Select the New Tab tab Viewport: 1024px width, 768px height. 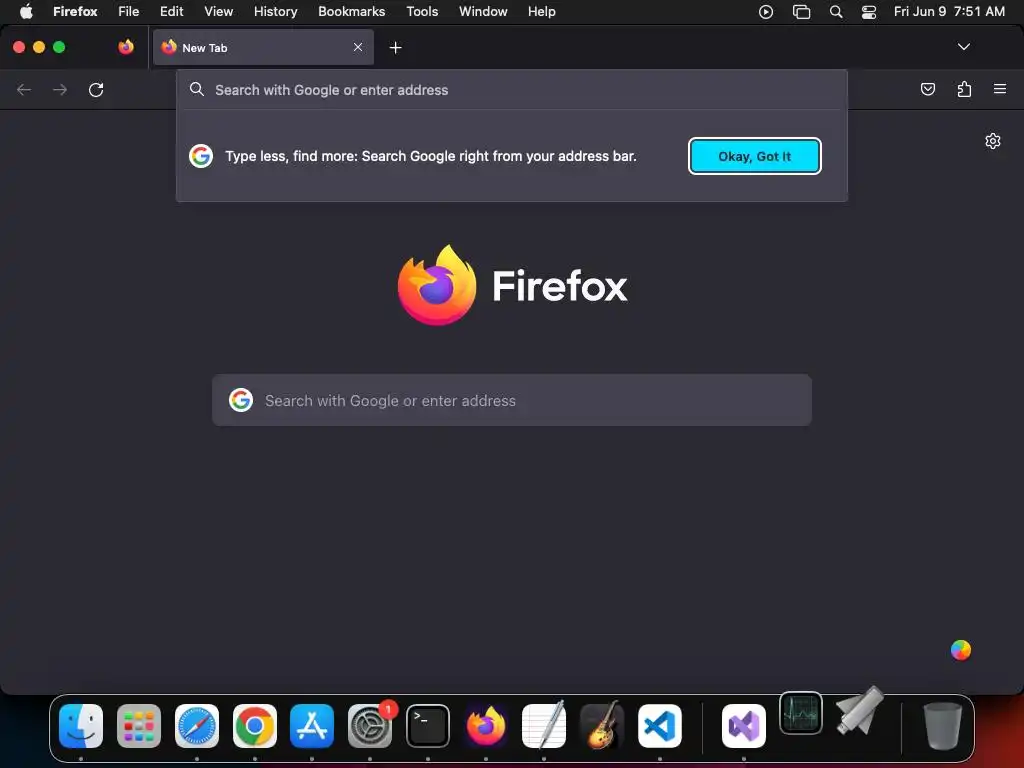point(263,47)
